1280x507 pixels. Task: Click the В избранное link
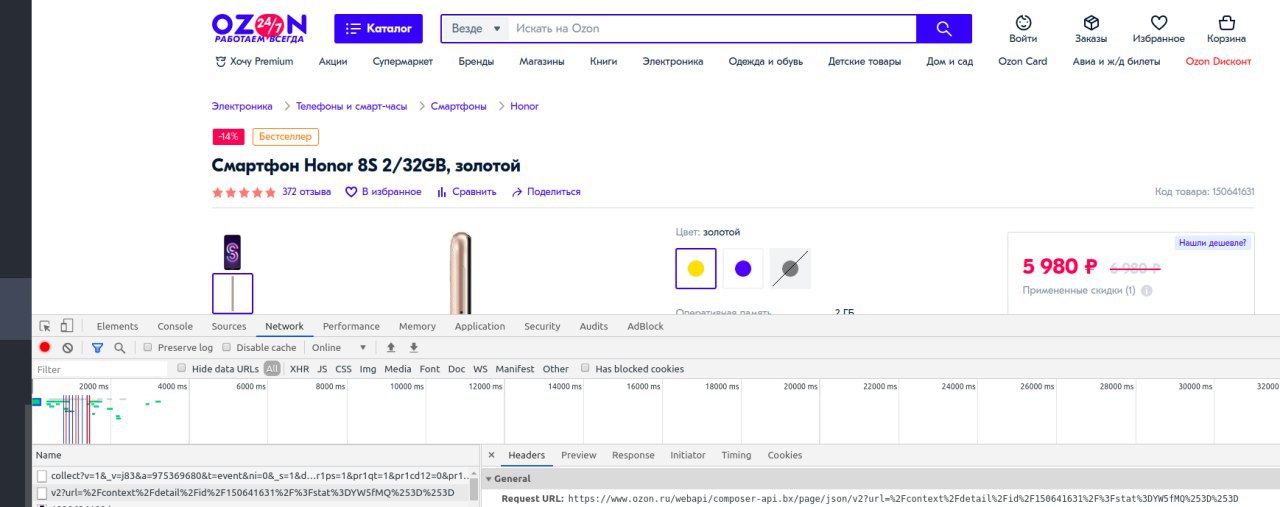(383, 192)
